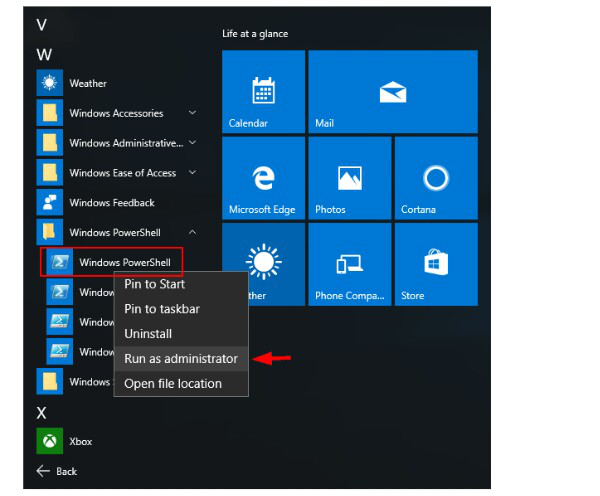
Task: Click the Windows Accessories label text
Action: (x=116, y=113)
